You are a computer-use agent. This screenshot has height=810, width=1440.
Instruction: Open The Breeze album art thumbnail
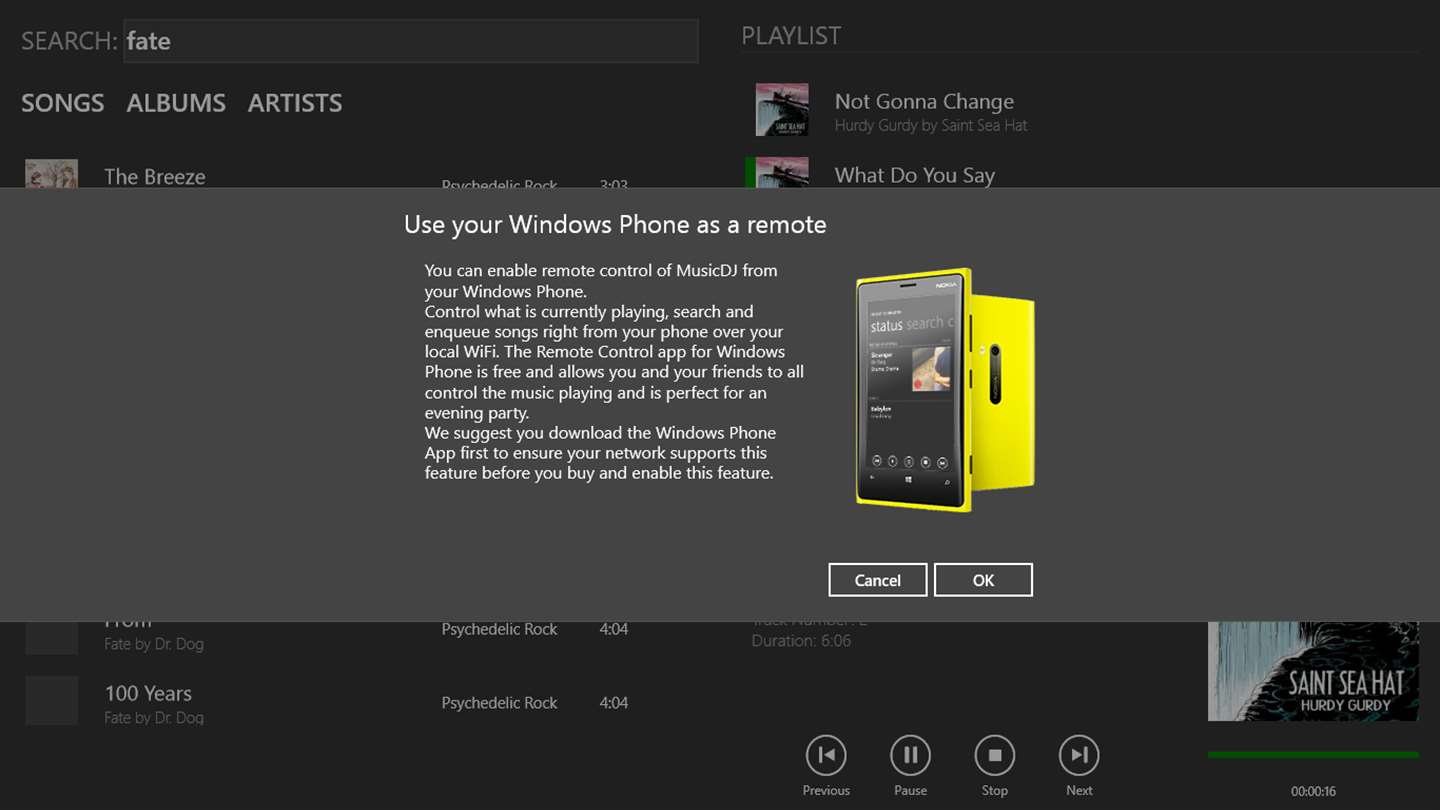pyautogui.click(x=52, y=174)
